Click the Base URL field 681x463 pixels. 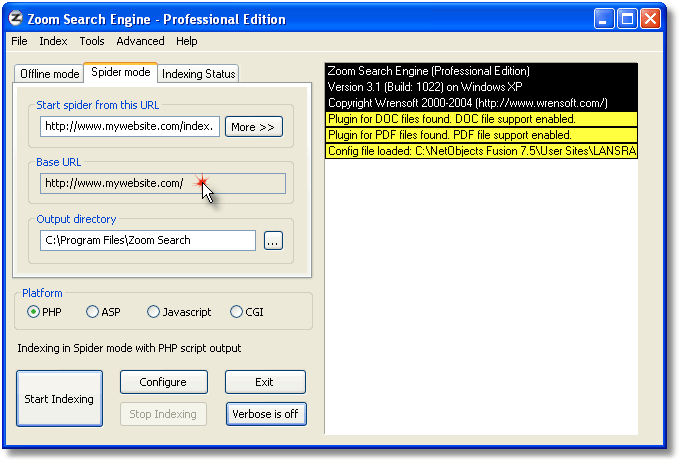tap(163, 183)
